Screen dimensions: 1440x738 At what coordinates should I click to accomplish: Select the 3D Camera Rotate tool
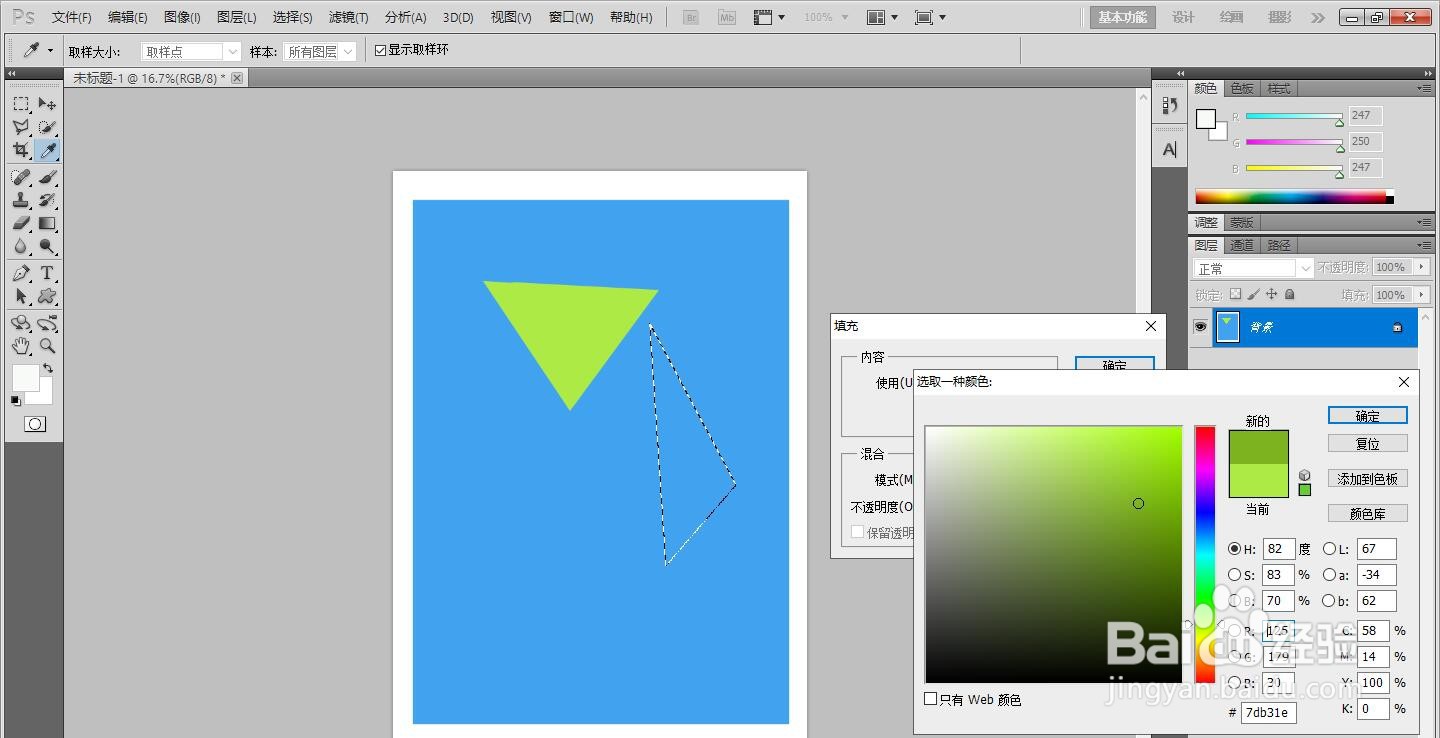(47, 323)
